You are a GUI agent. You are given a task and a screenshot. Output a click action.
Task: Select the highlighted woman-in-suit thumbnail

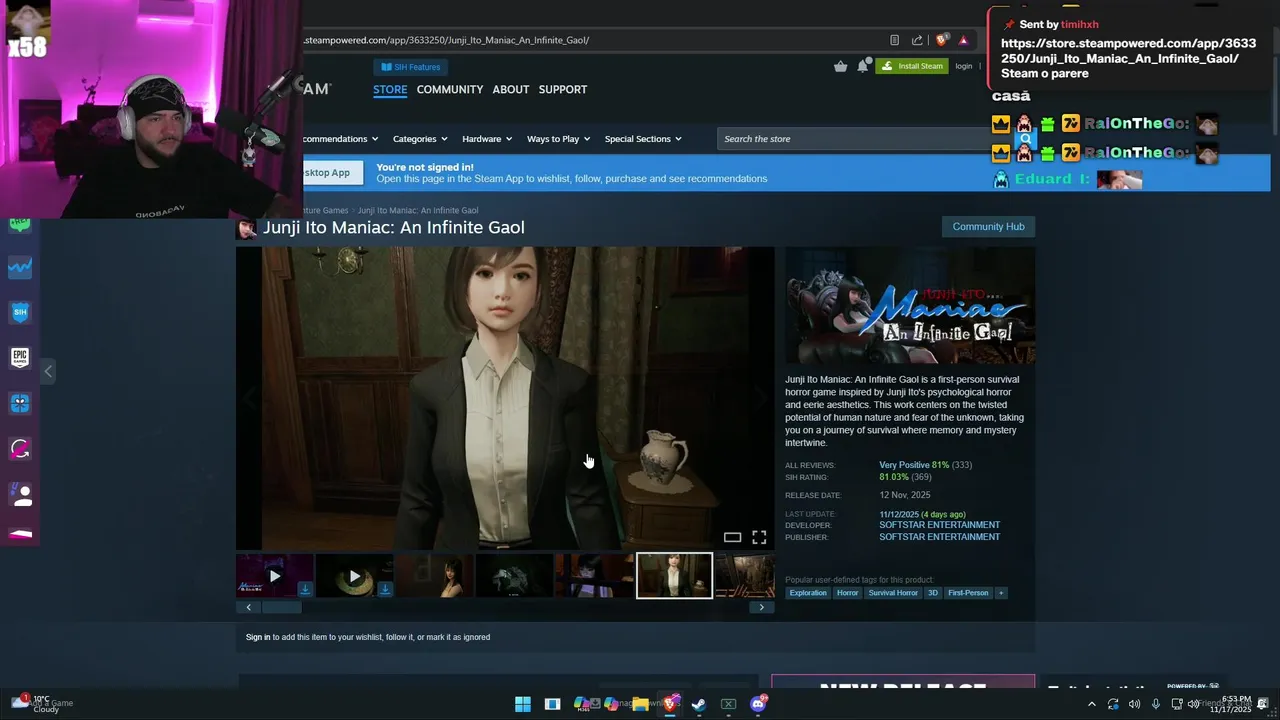pyautogui.click(x=674, y=576)
